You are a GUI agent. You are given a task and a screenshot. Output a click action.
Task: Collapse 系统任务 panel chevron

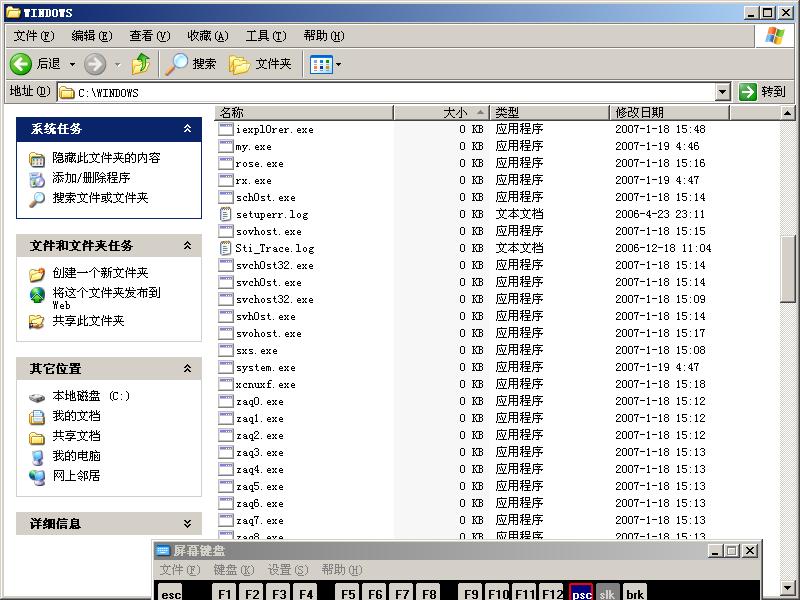pos(187,129)
